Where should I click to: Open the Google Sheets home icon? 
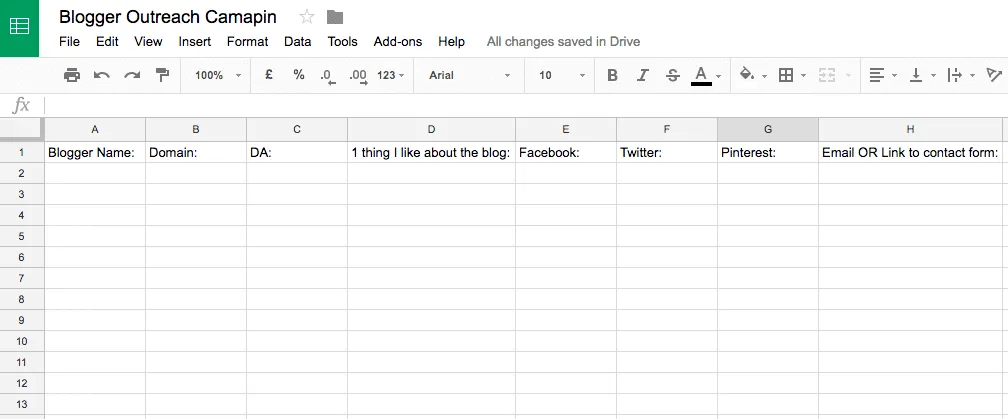tap(19, 28)
